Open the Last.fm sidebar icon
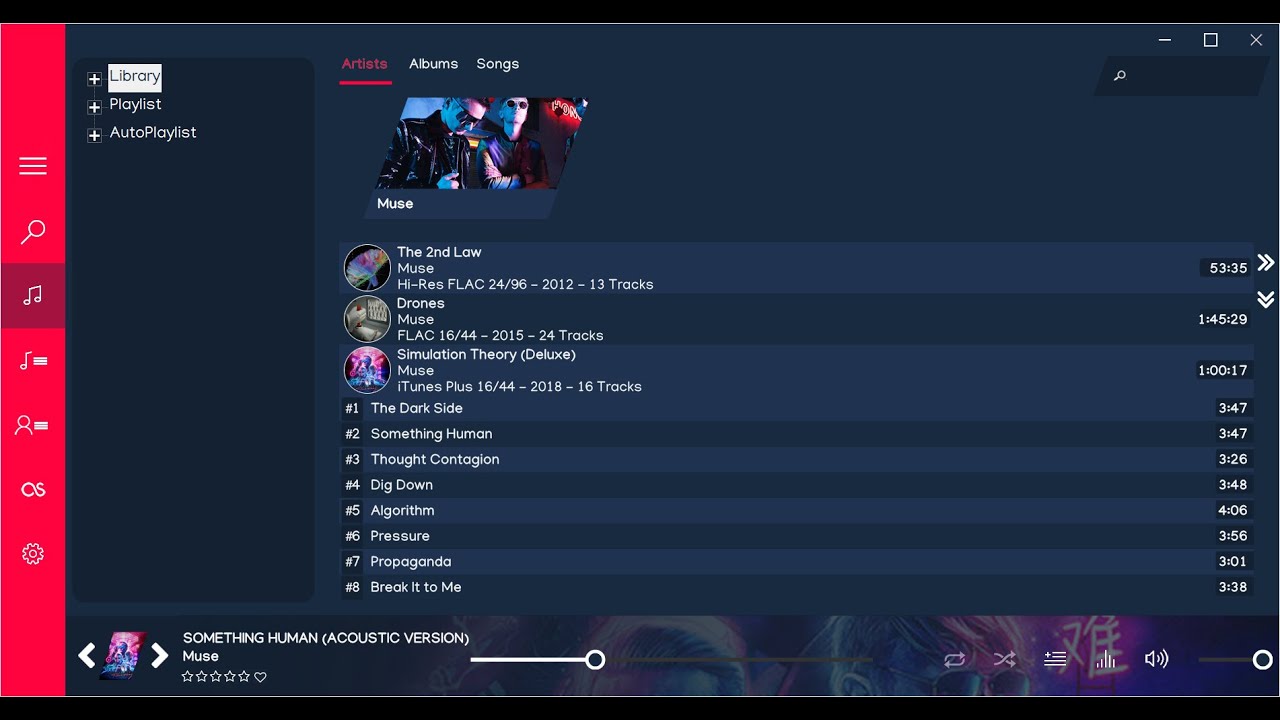This screenshot has width=1280, height=720. [33, 489]
